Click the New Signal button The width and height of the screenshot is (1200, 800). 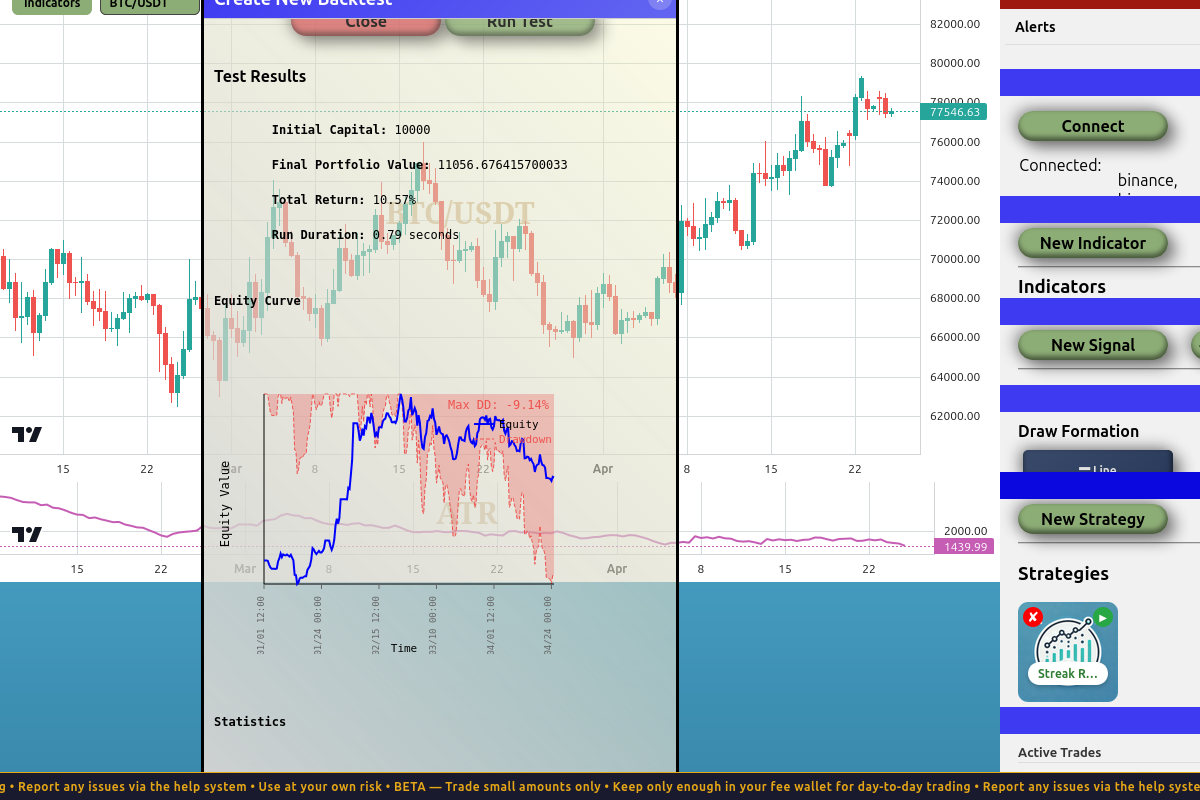tap(1093, 345)
